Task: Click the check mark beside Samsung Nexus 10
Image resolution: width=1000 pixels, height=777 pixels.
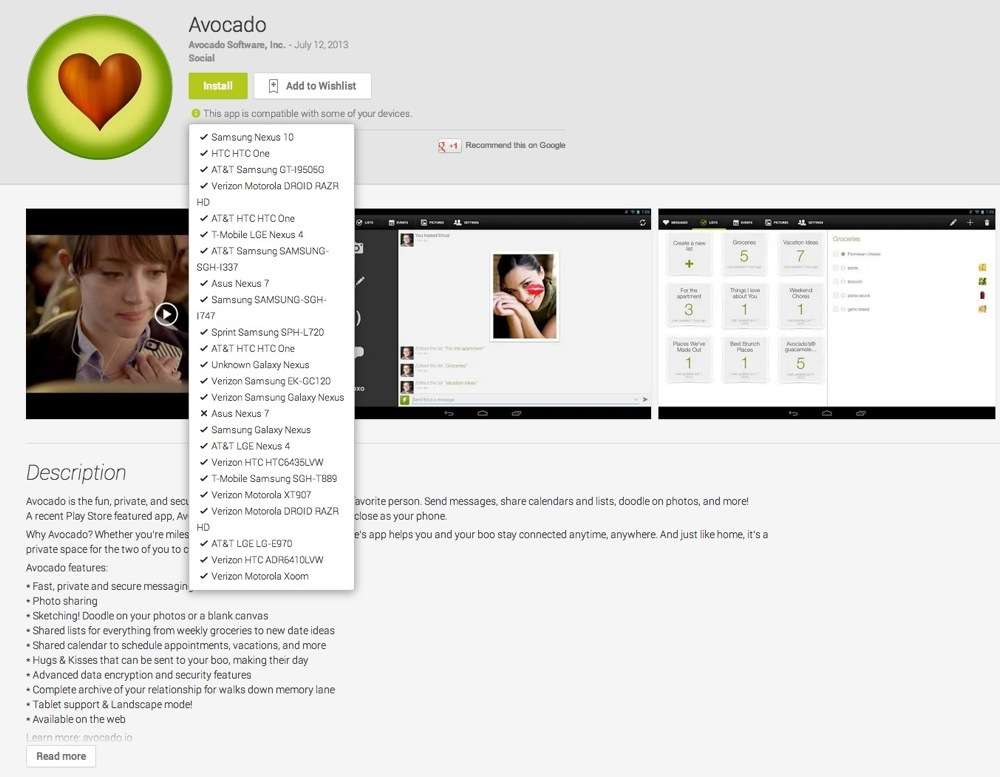Action: [x=204, y=137]
